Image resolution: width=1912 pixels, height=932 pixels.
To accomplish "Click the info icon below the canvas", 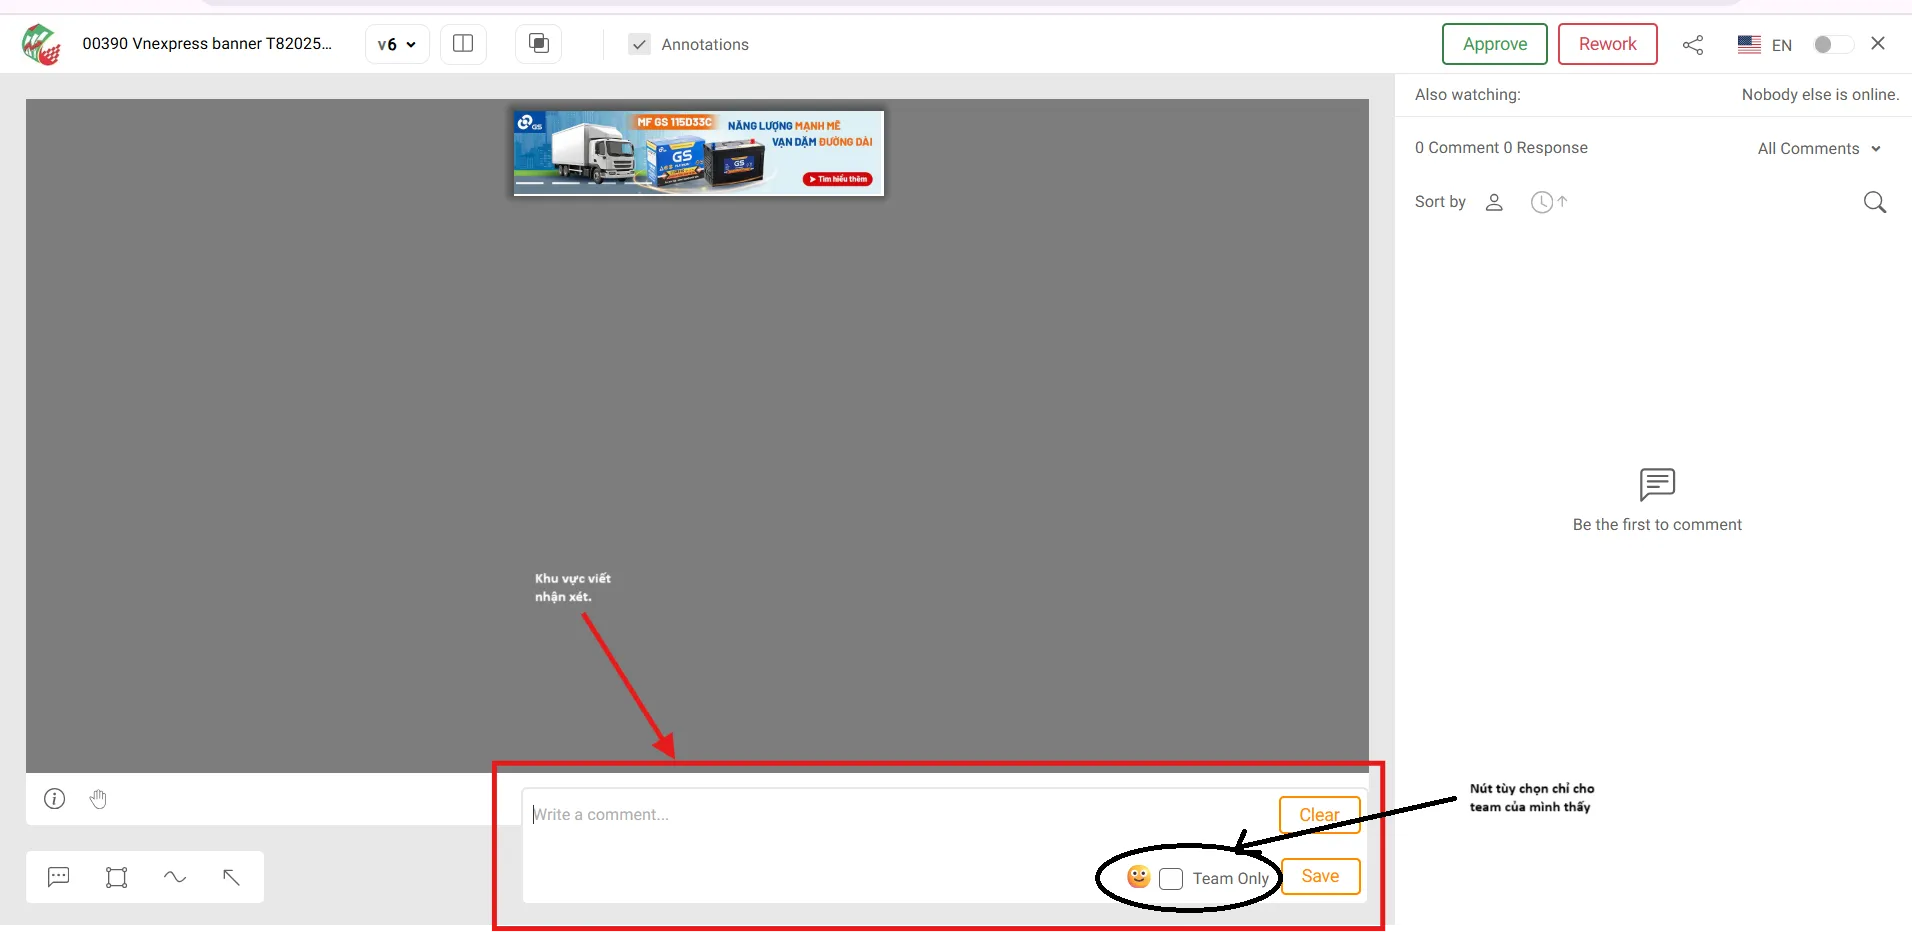I will coord(55,798).
